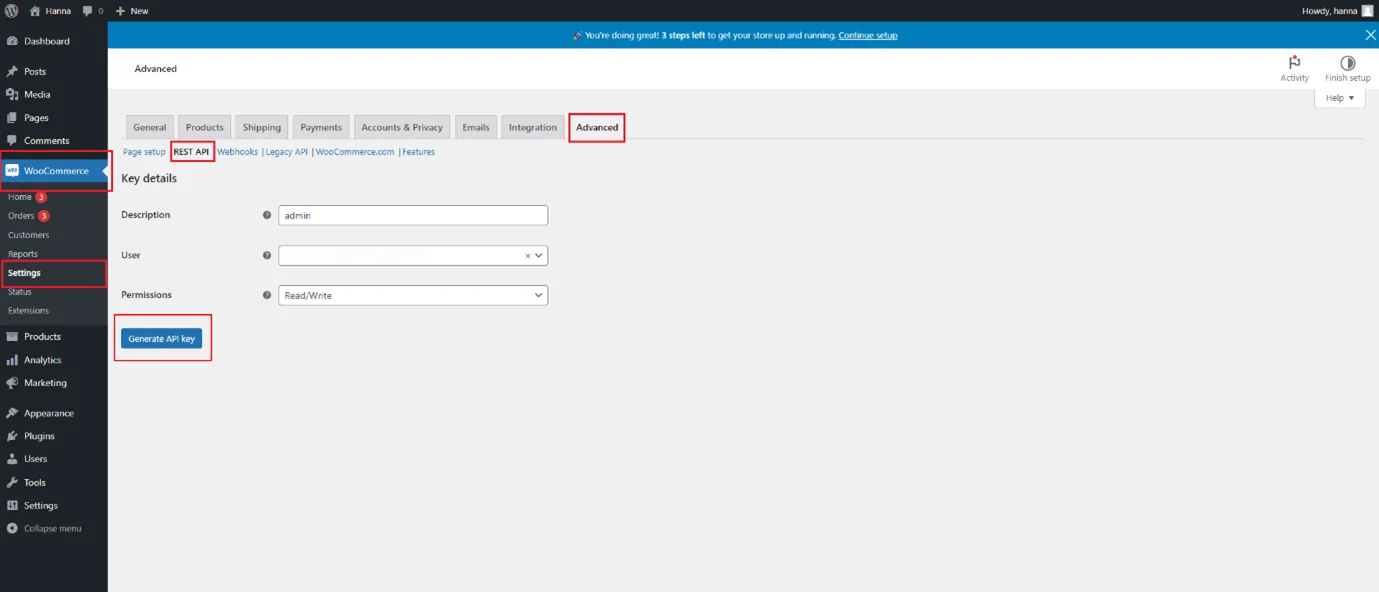The width and height of the screenshot is (1379, 592).
Task: Click the Analytics bar chart icon
Action: click(12, 360)
